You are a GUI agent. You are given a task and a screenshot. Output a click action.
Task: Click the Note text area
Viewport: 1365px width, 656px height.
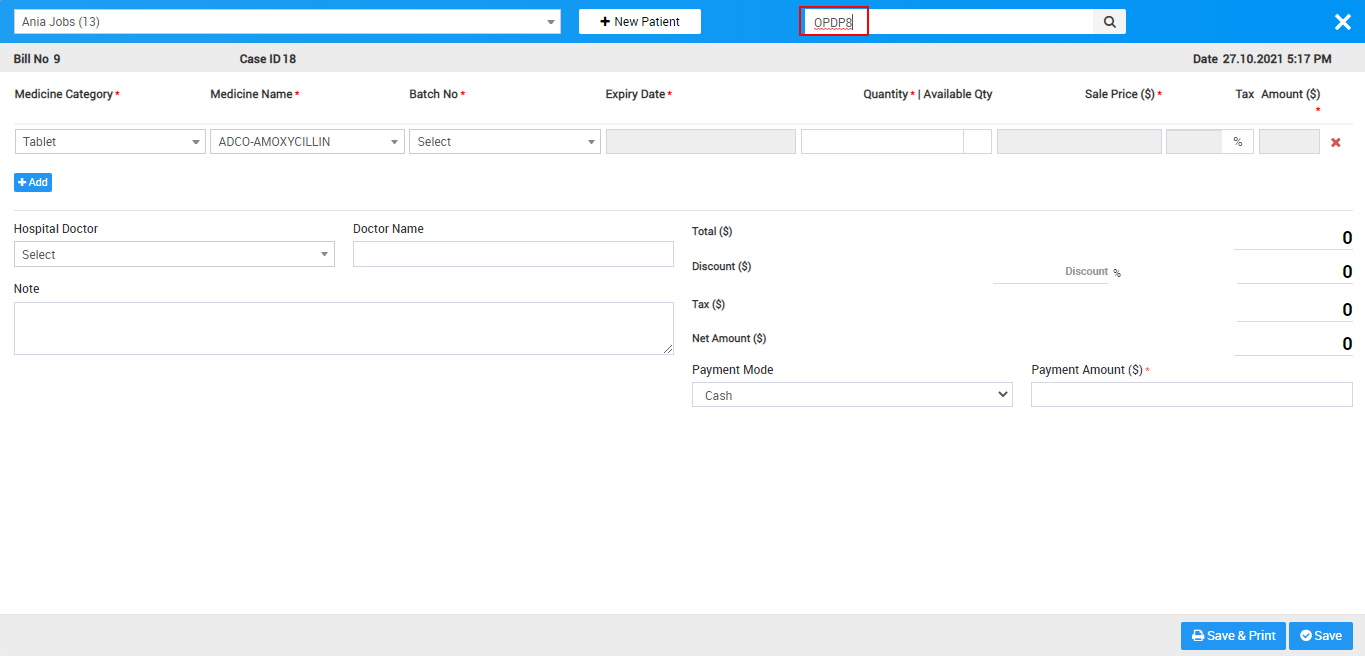tap(343, 328)
